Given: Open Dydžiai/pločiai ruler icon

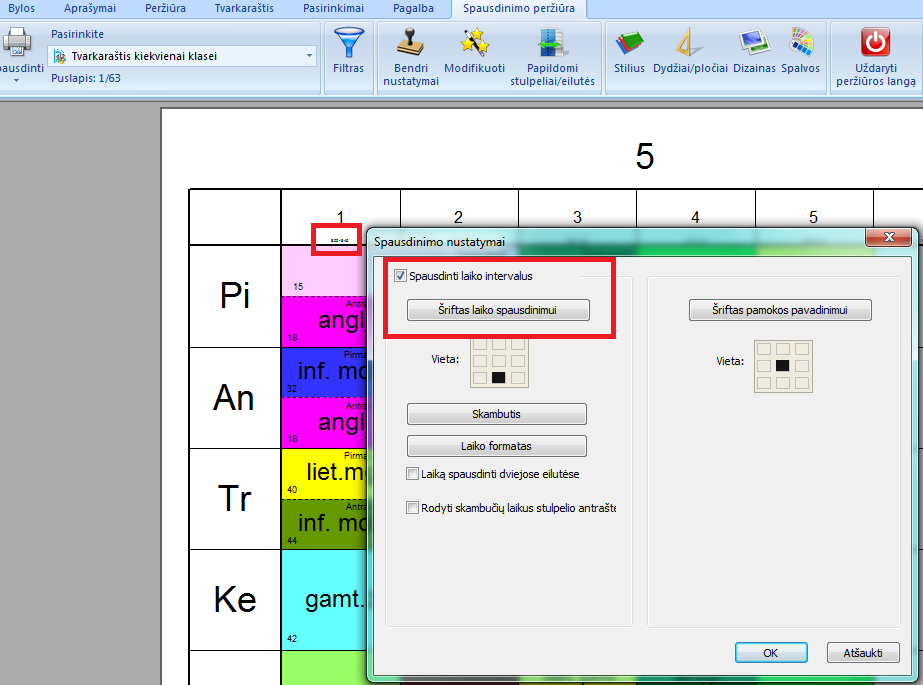Looking at the screenshot, I should point(689,44).
